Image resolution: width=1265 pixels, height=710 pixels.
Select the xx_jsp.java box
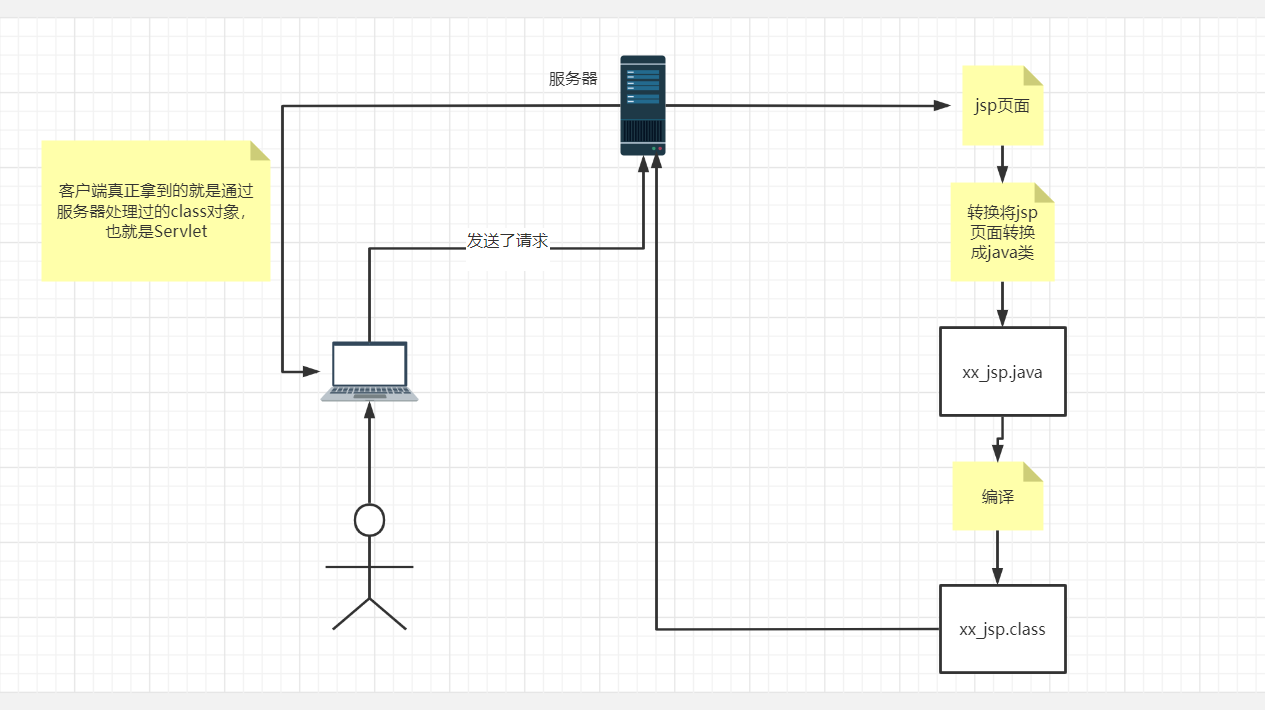pos(1003,371)
